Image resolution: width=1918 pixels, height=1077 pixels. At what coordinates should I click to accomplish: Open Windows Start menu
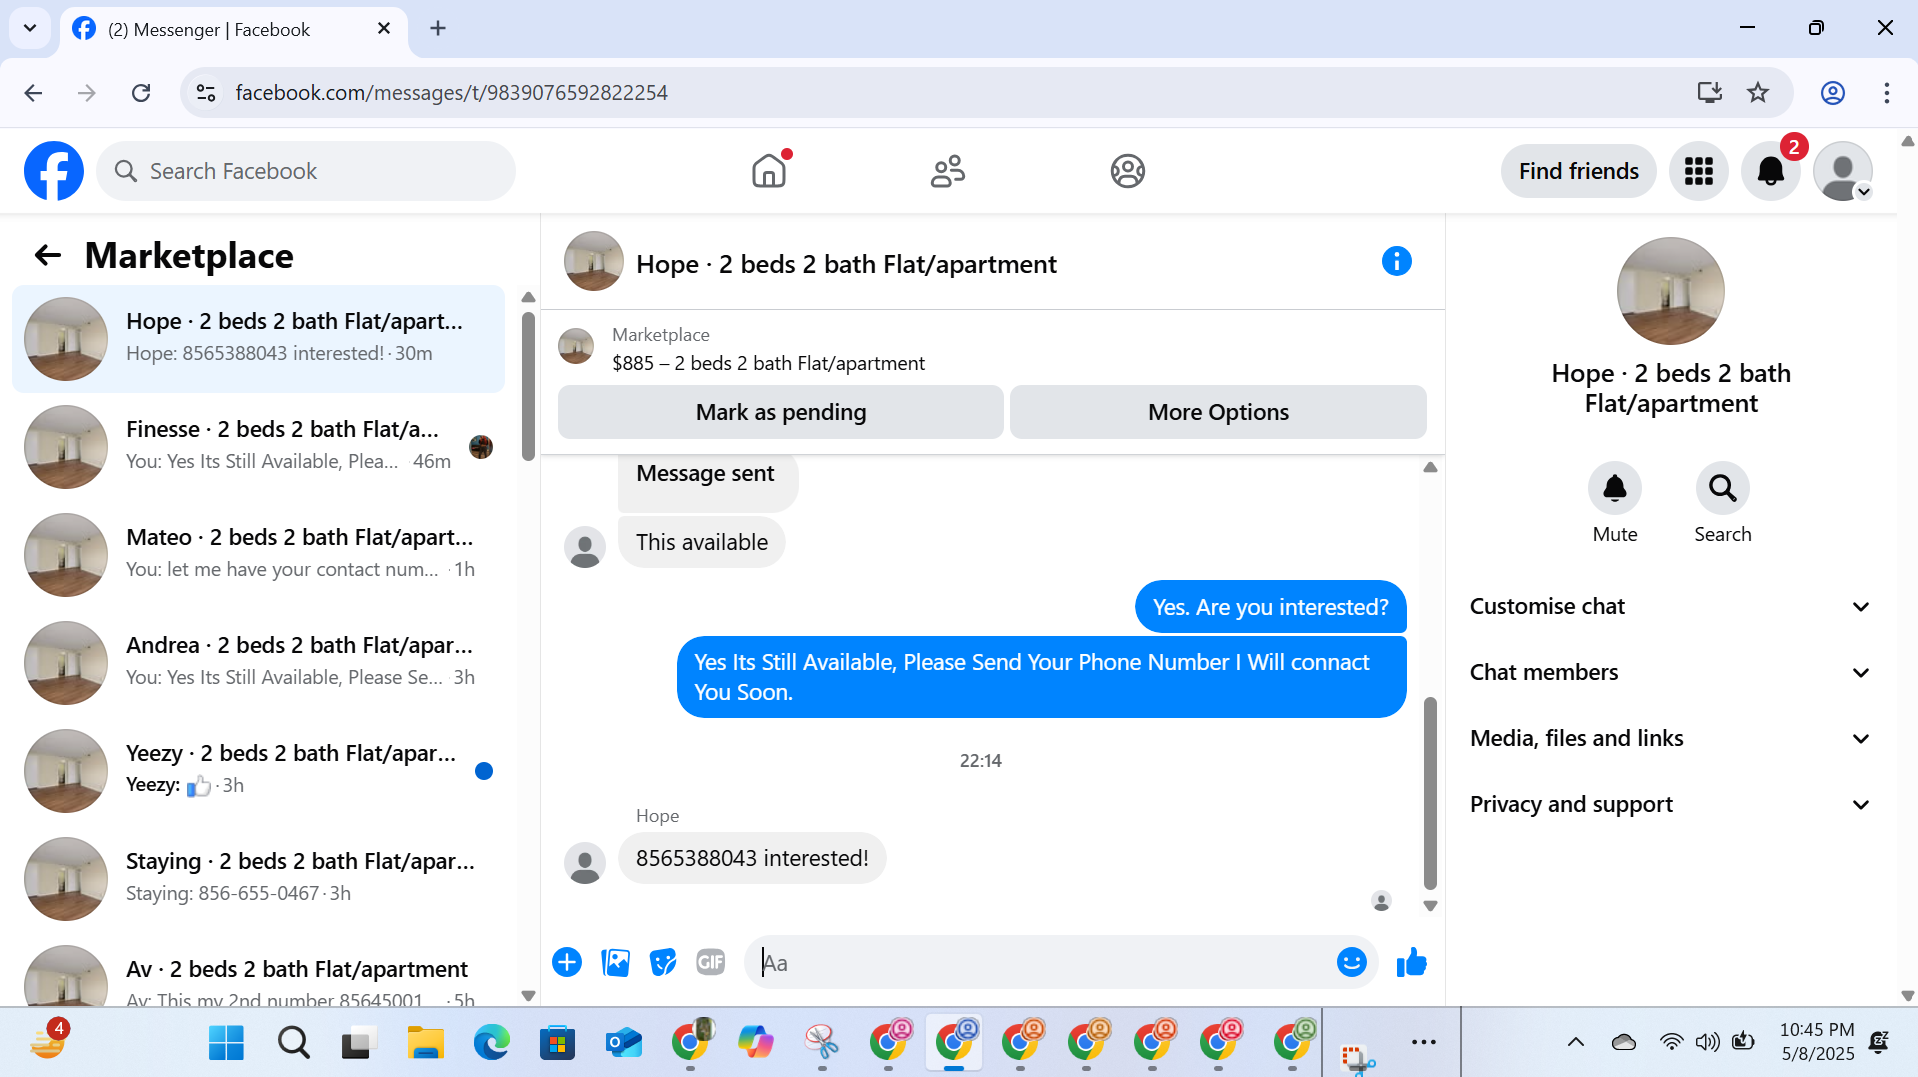point(226,1043)
